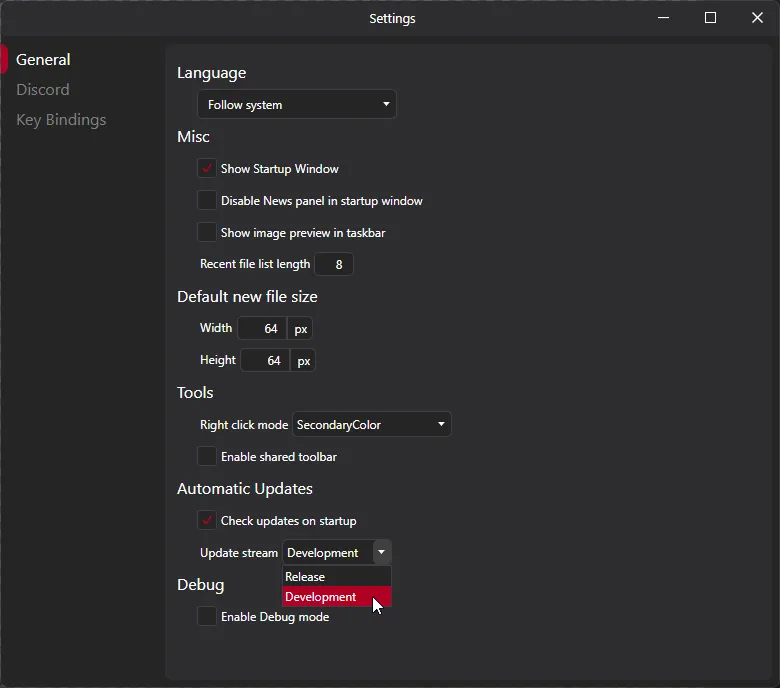
Task: Open the Key Bindings tab
Action: pos(61,120)
